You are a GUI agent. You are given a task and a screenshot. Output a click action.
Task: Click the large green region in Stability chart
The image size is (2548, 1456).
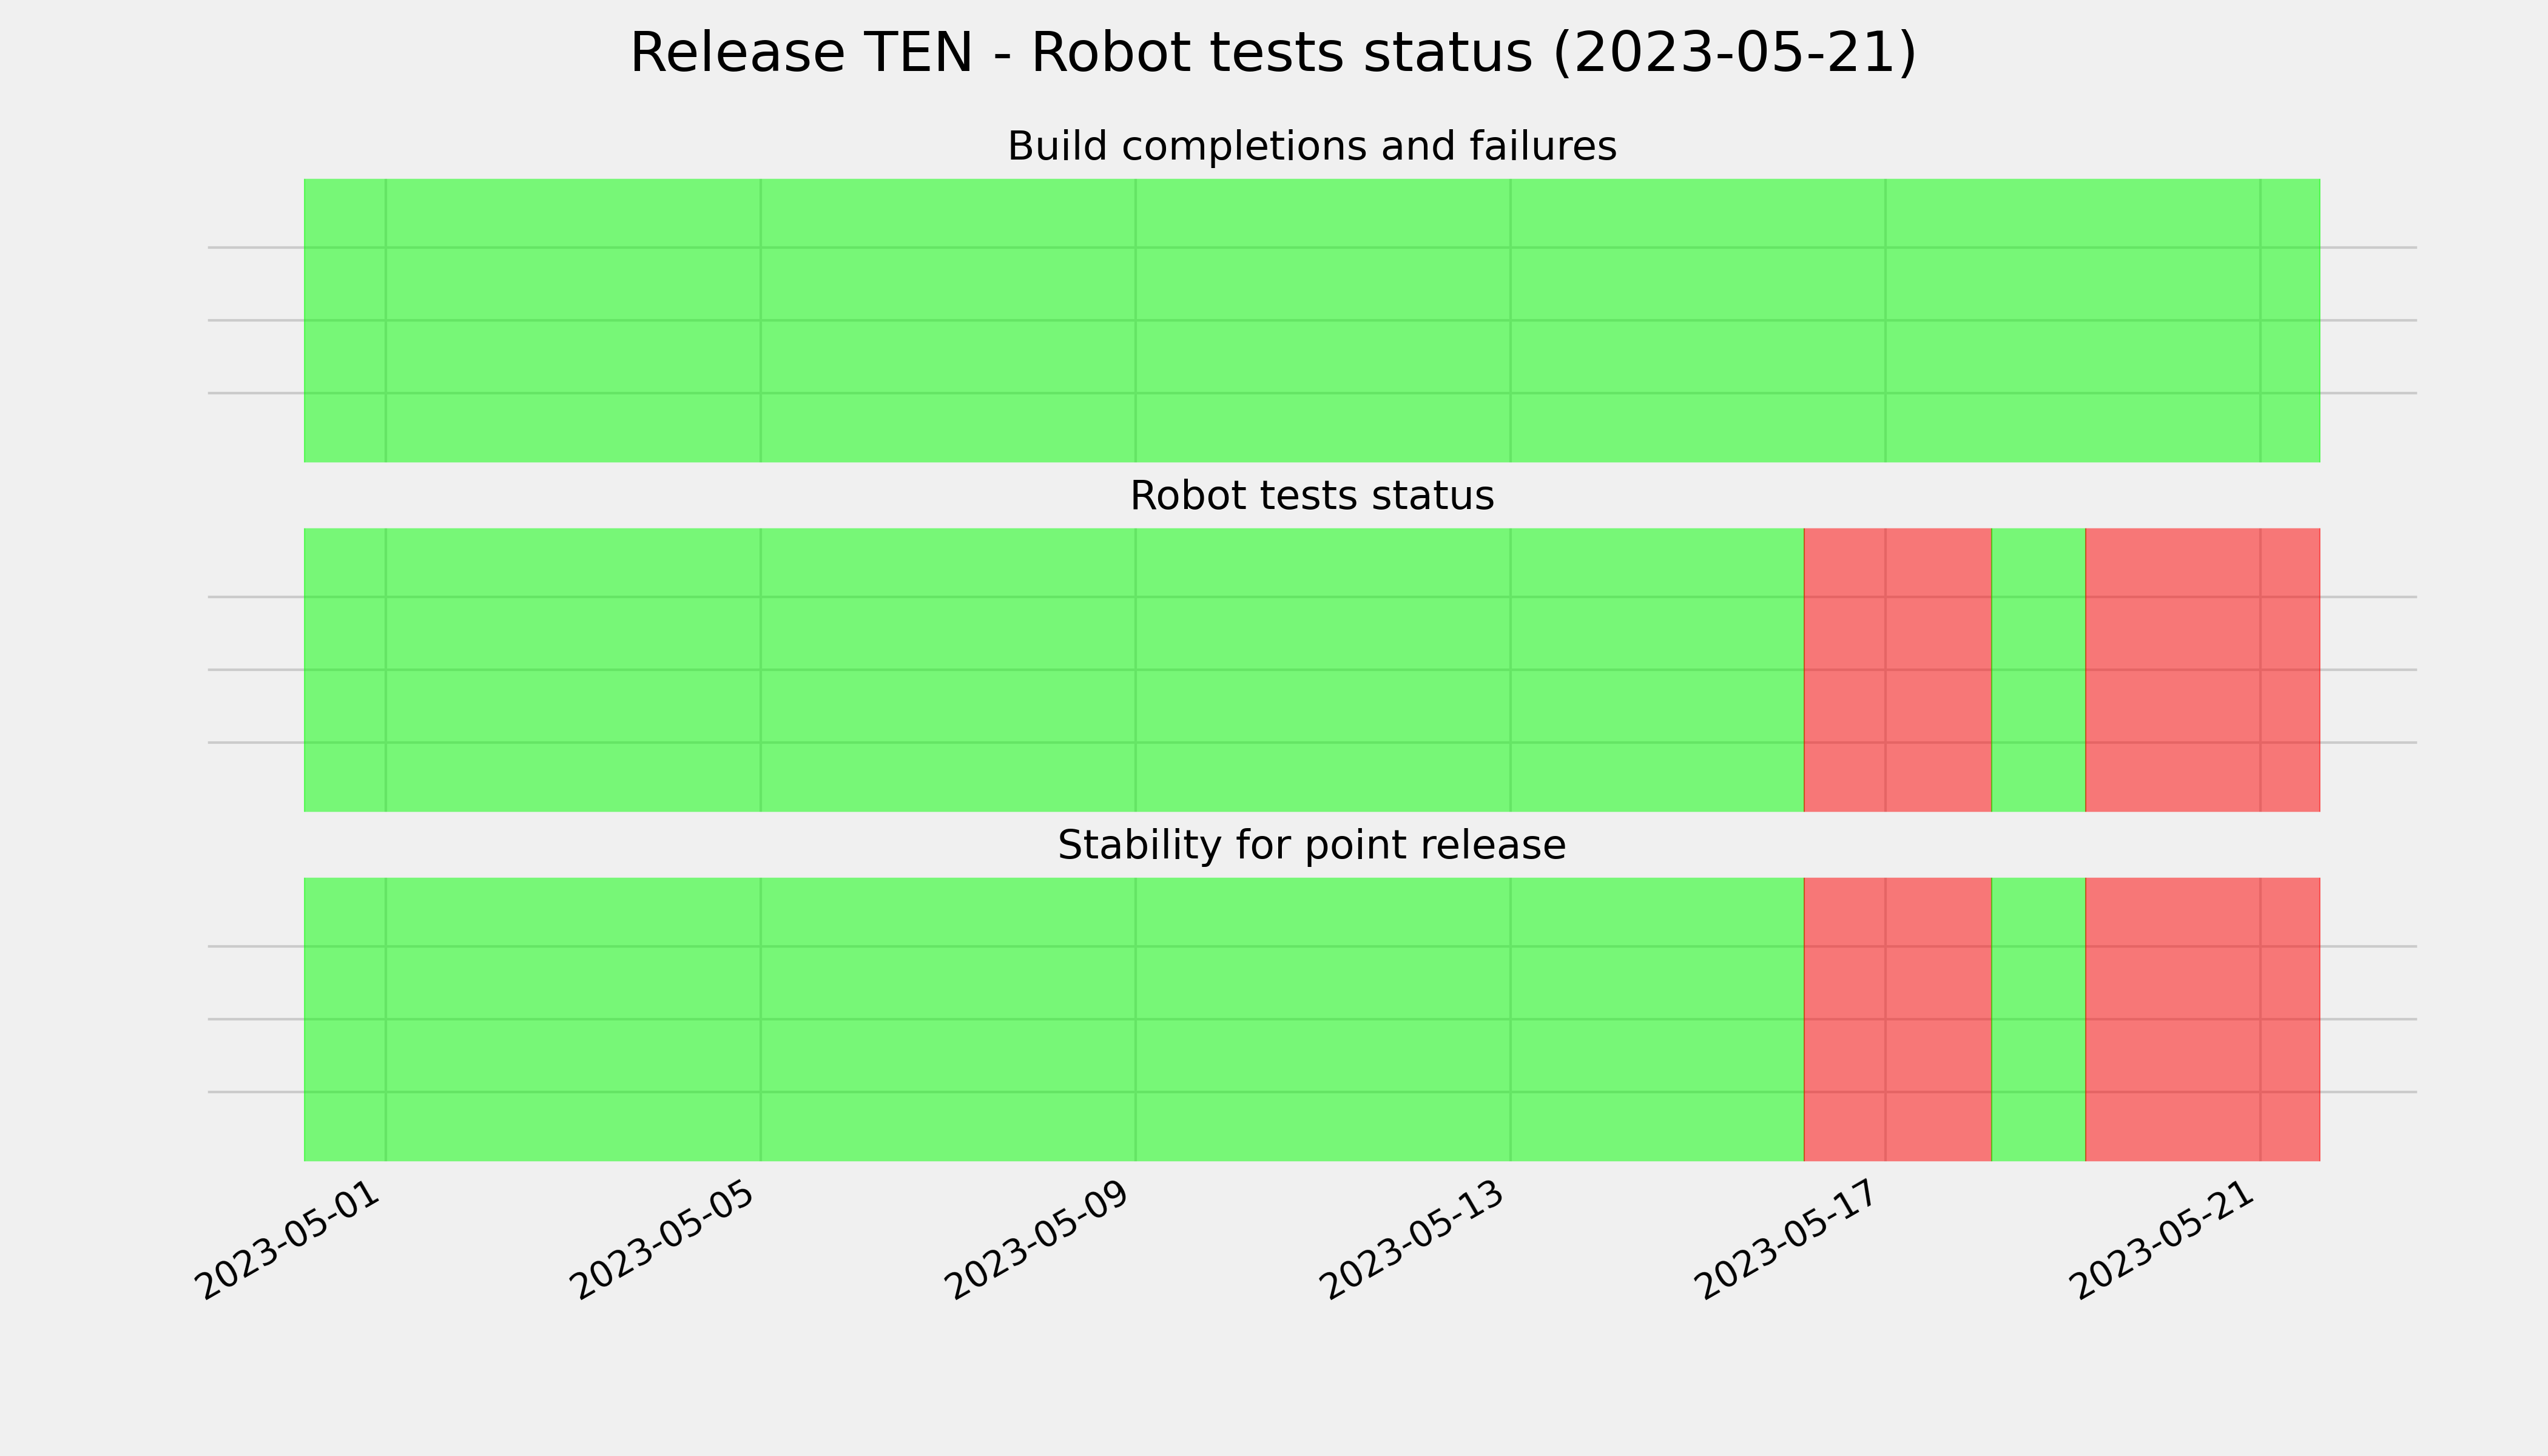coord(1054,1019)
